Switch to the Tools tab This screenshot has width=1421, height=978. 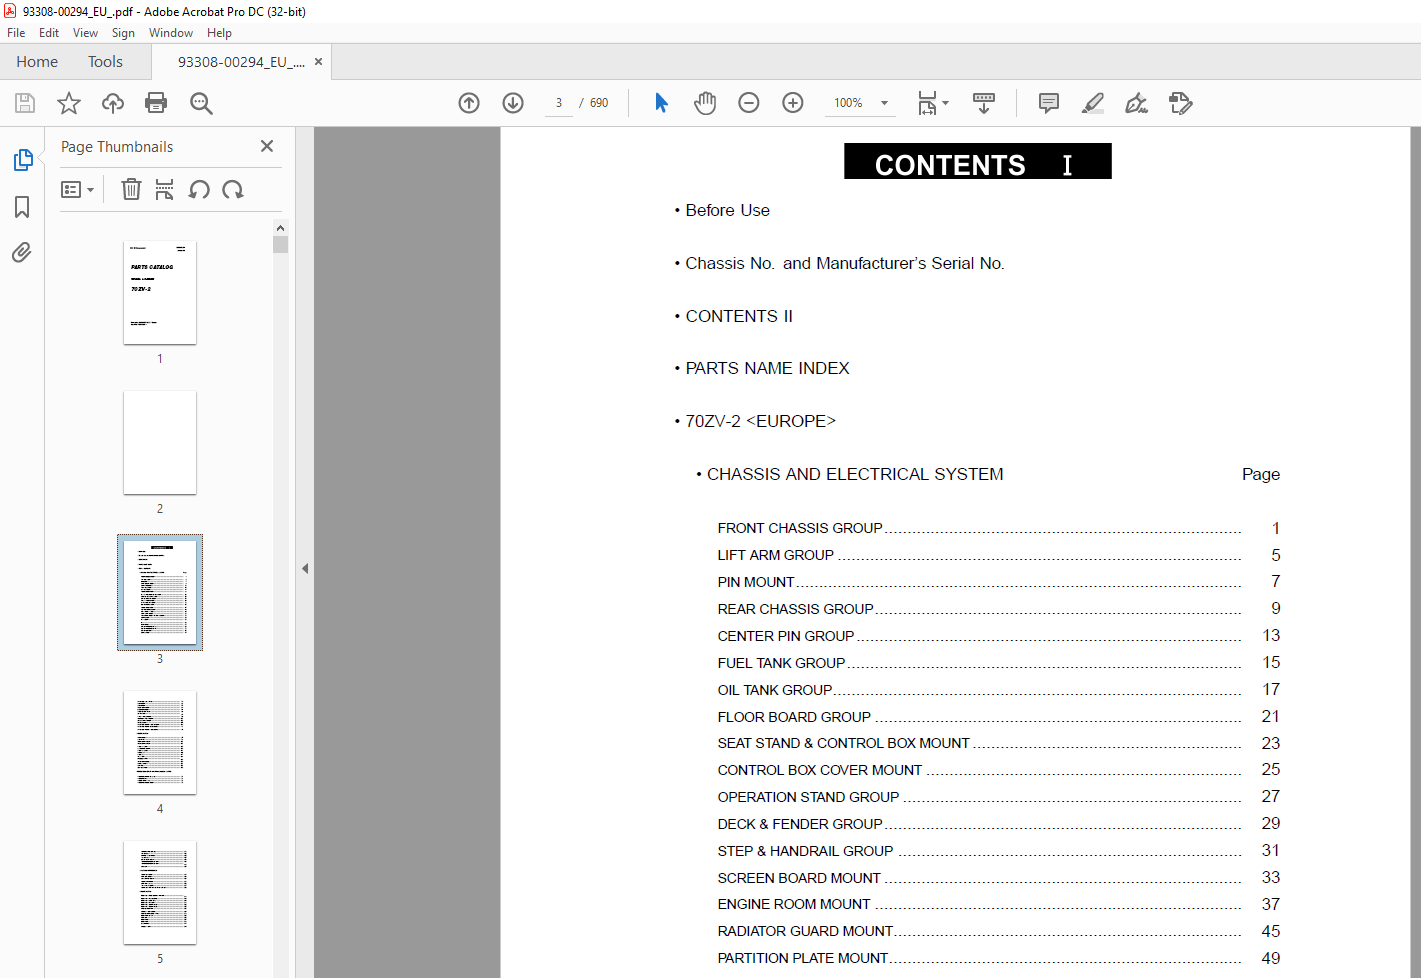pyautogui.click(x=105, y=62)
